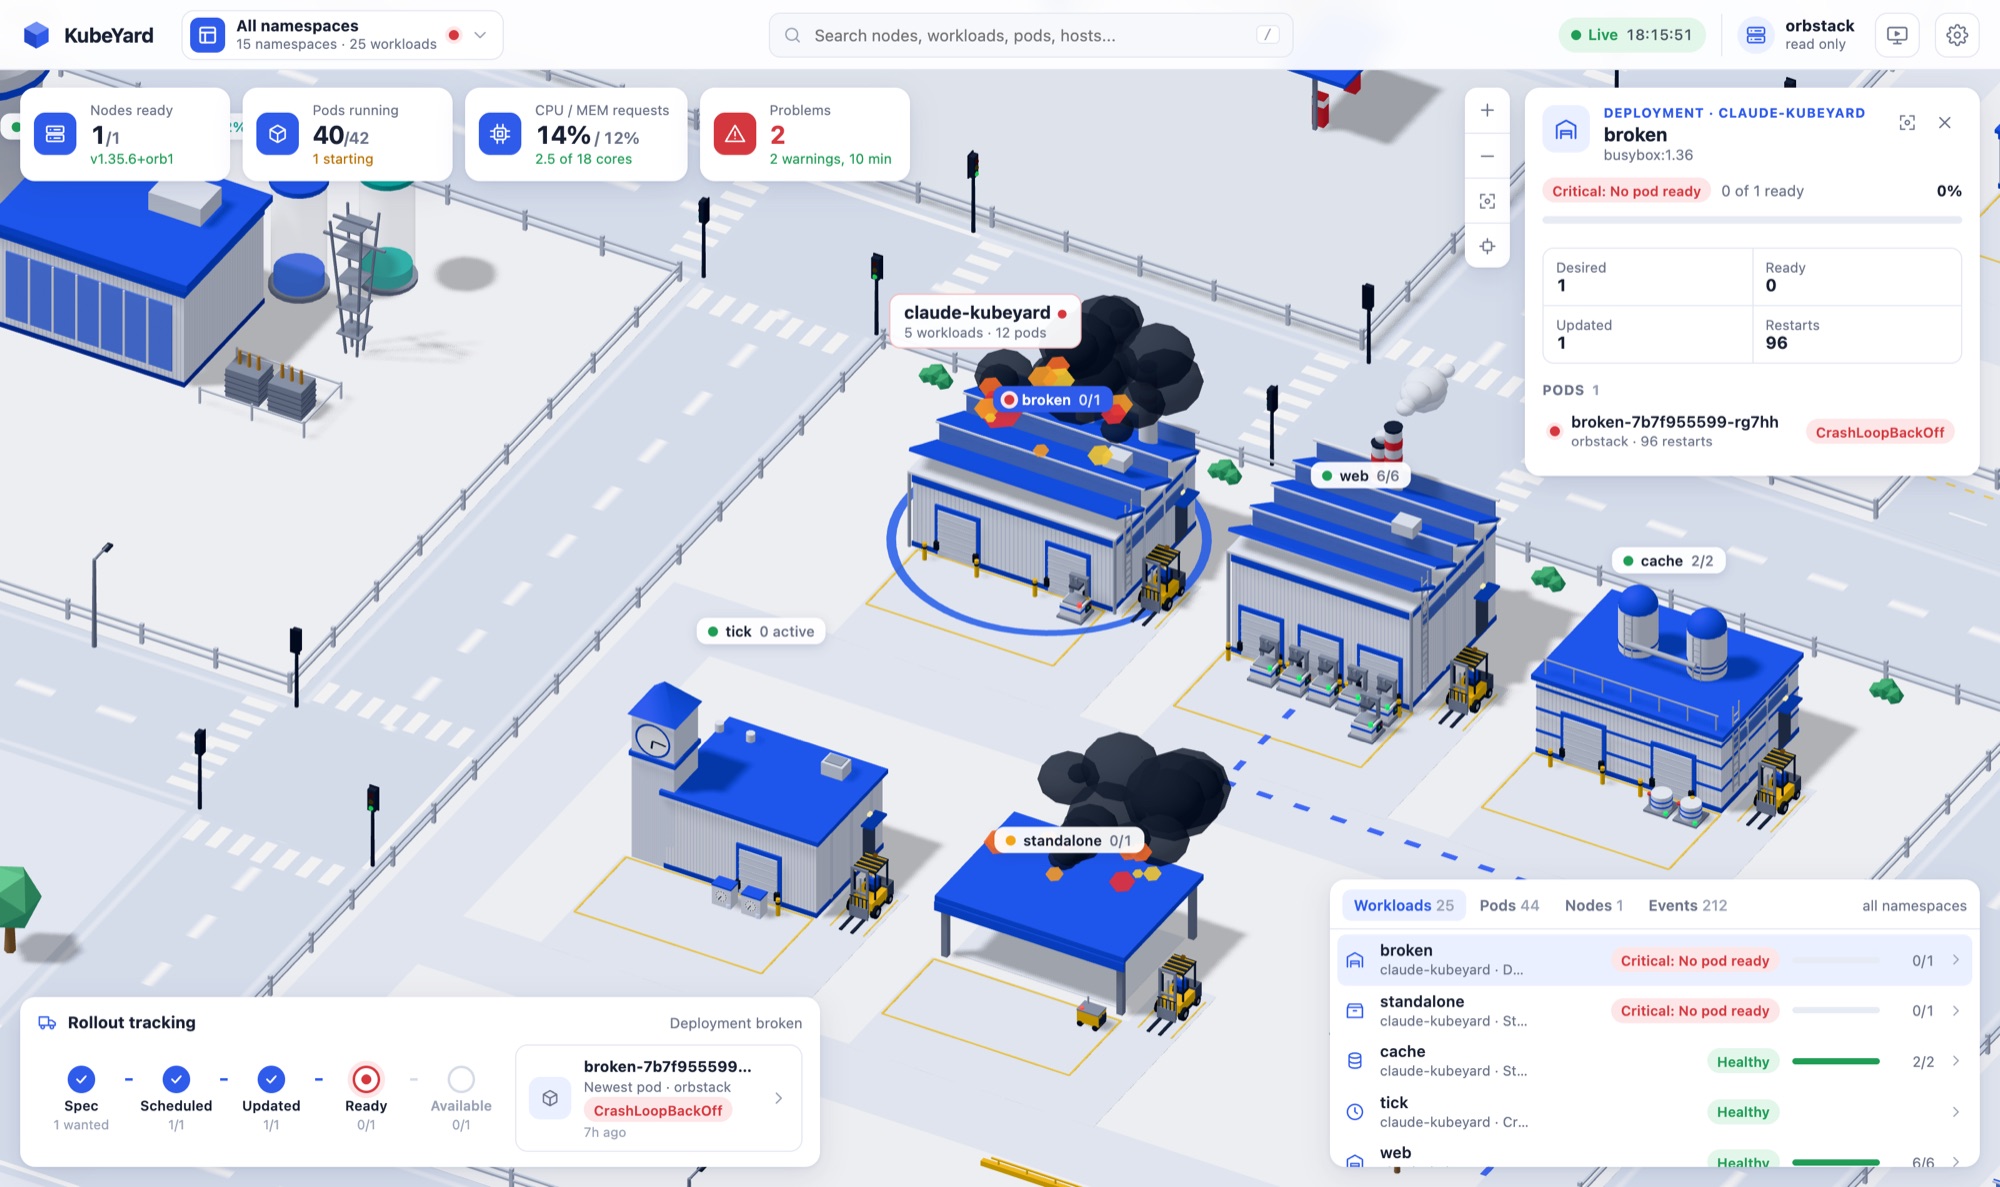Click the claude-kubeyard namespace label on the map

point(985,321)
